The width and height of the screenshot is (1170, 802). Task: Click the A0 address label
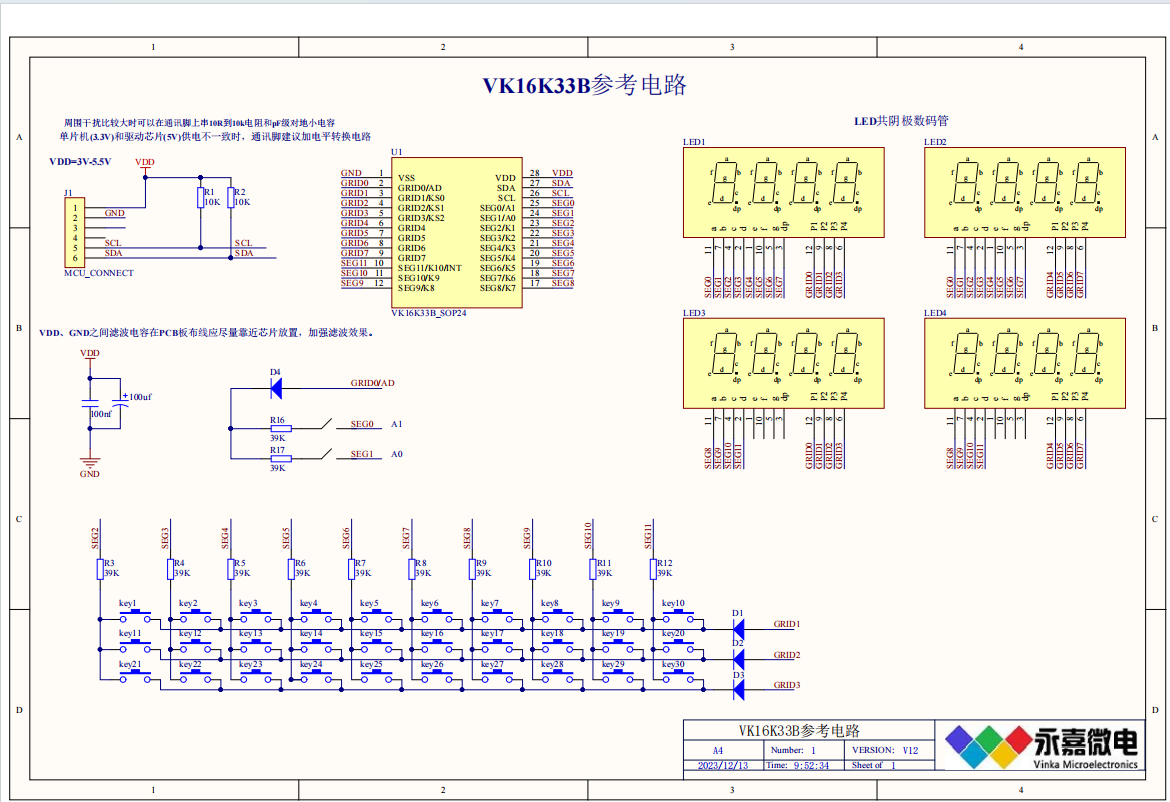[396, 454]
